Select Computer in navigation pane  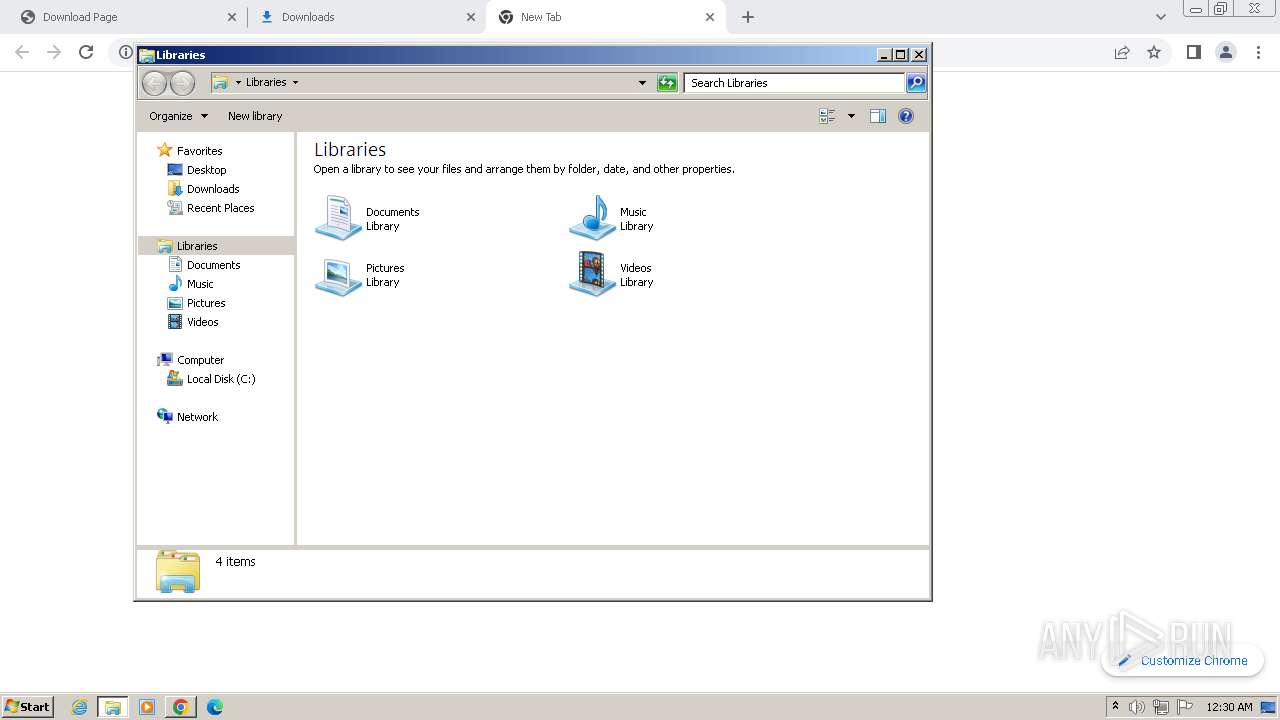point(200,360)
